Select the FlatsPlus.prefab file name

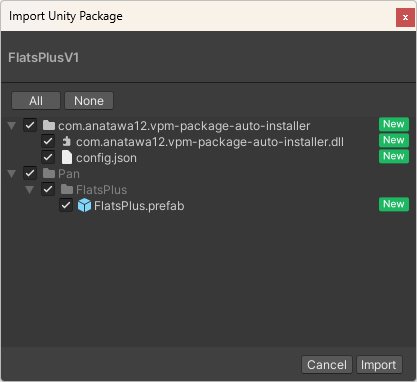coord(139,206)
